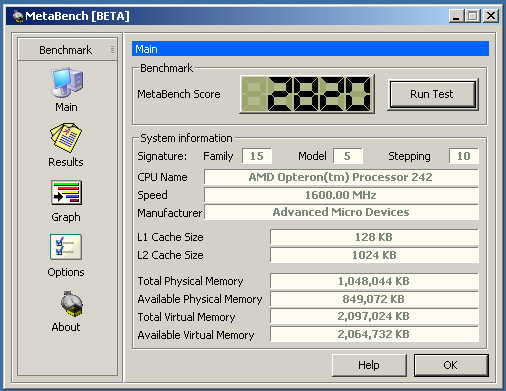
Task: Click the Benchmark sidebar header
Action: tap(67, 50)
